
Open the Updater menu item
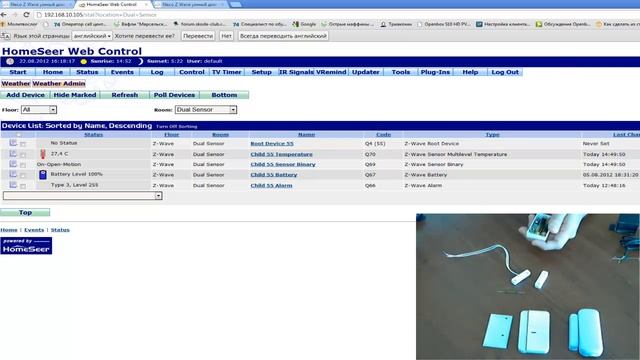(366, 72)
